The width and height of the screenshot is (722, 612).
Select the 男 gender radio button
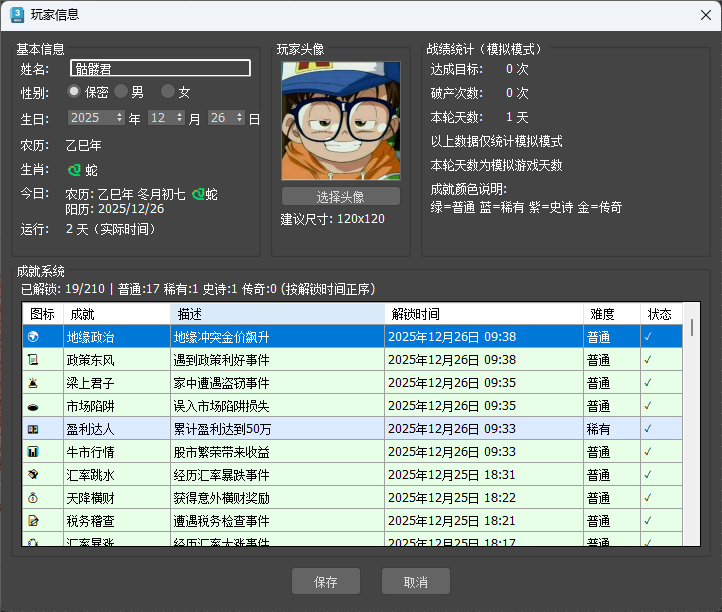[121, 92]
